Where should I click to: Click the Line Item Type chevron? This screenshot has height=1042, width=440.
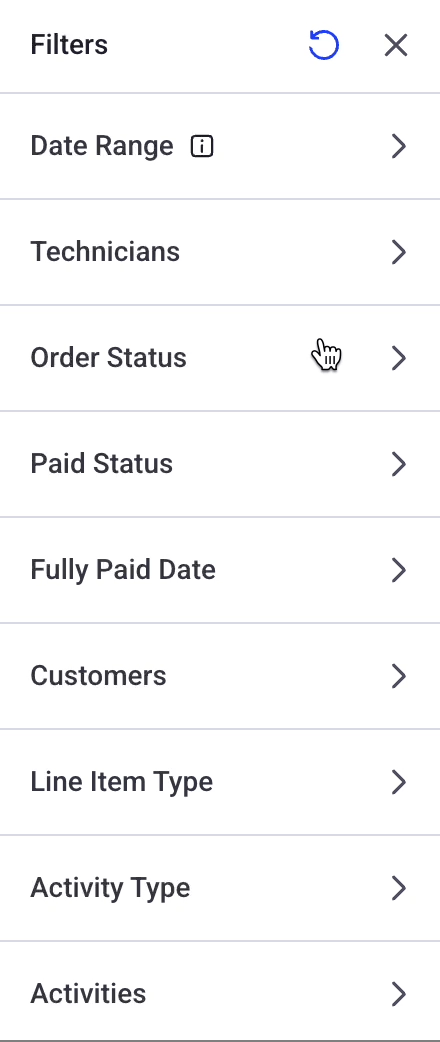pyautogui.click(x=398, y=782)
